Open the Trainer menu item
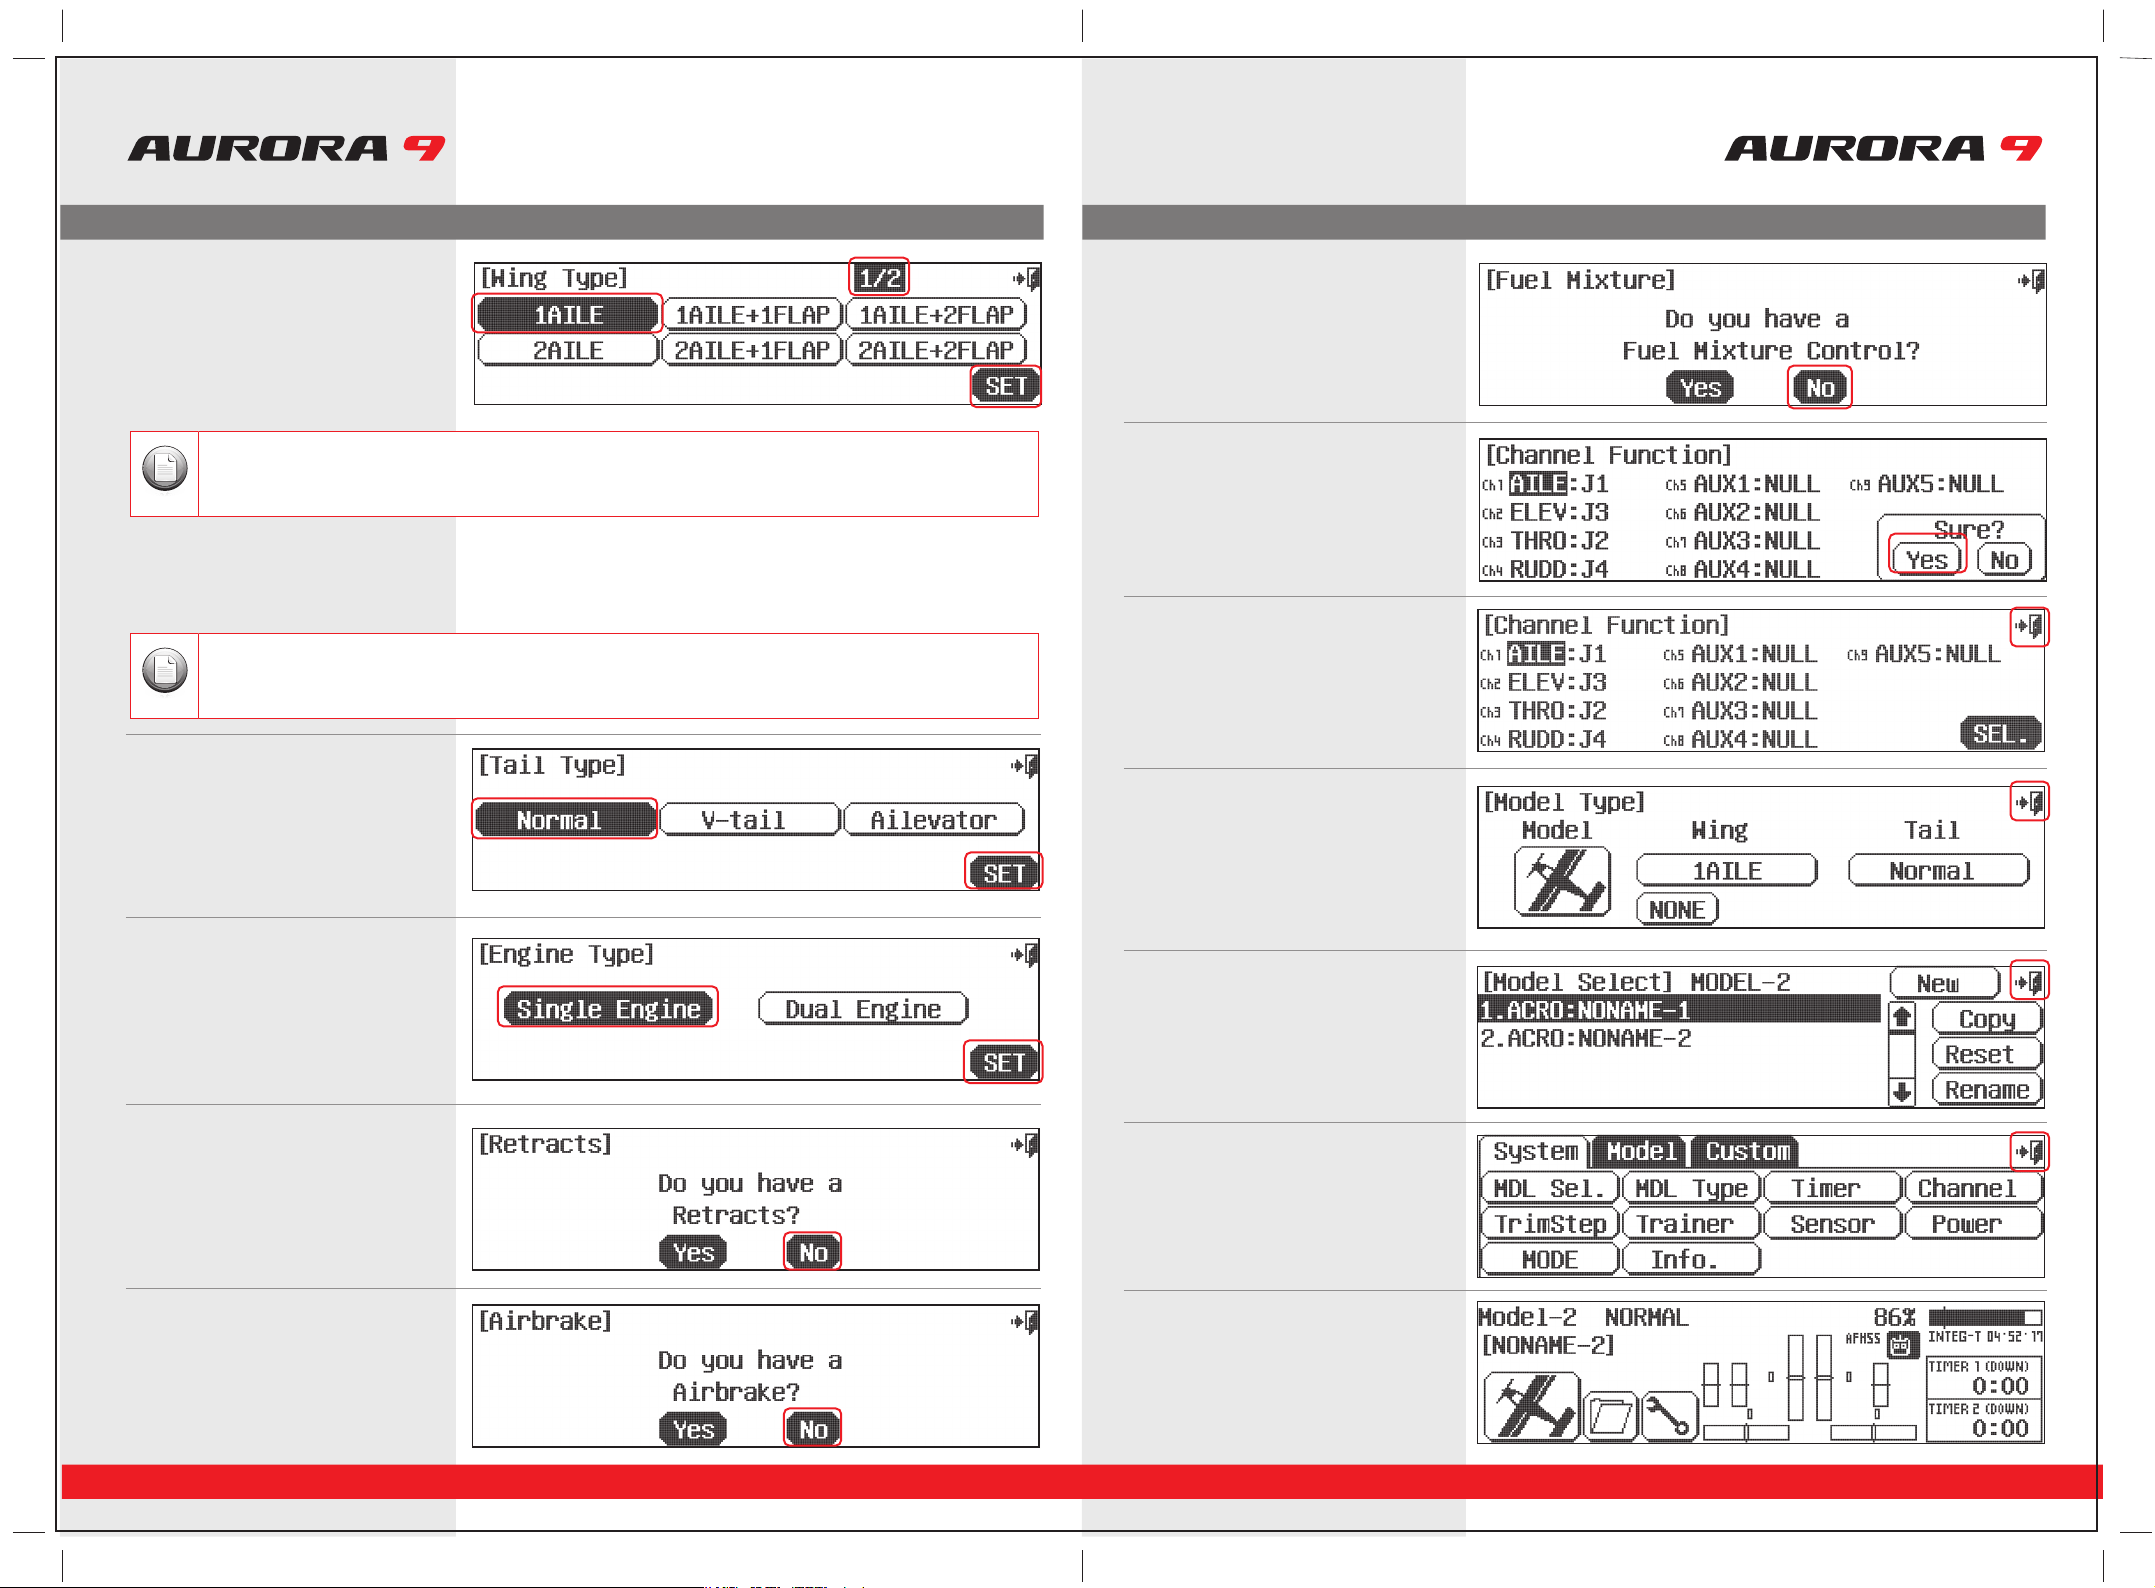 (1692, 1225)
